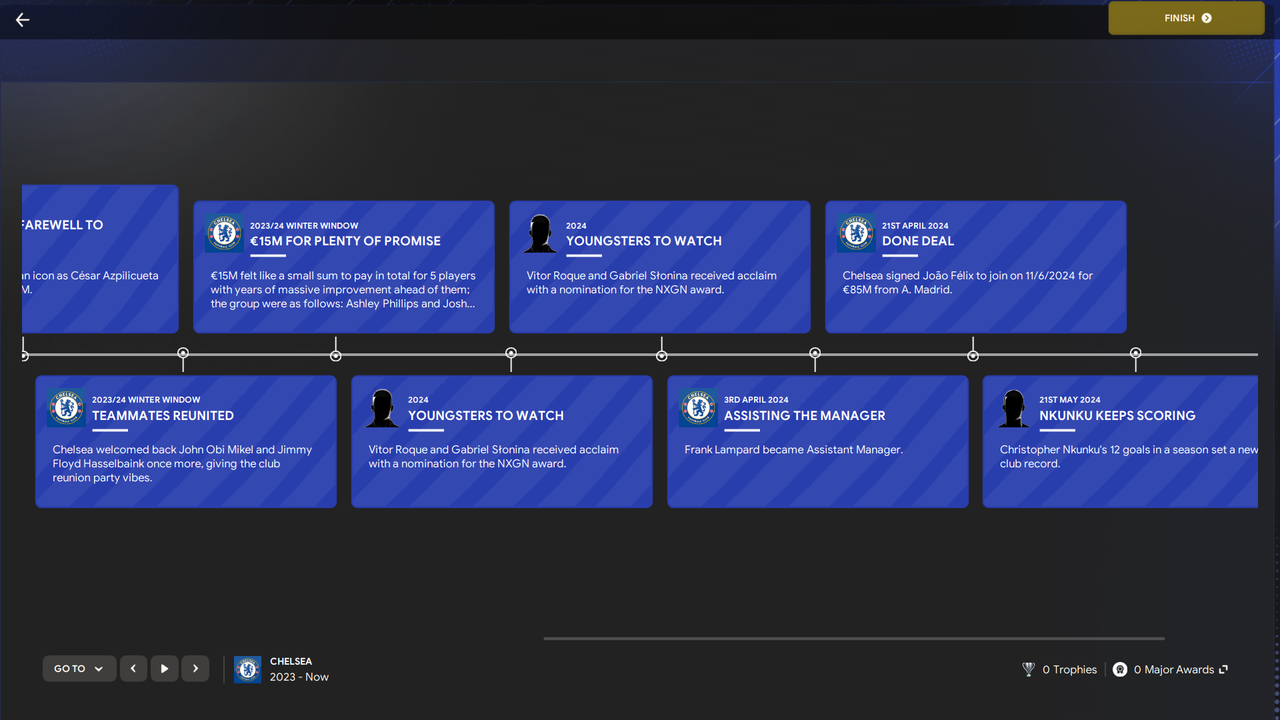The width and height of the screenshot is (1280, 720).
Task: Open the 'TEAMMATES REUNITED' event card
Action: 186,442
